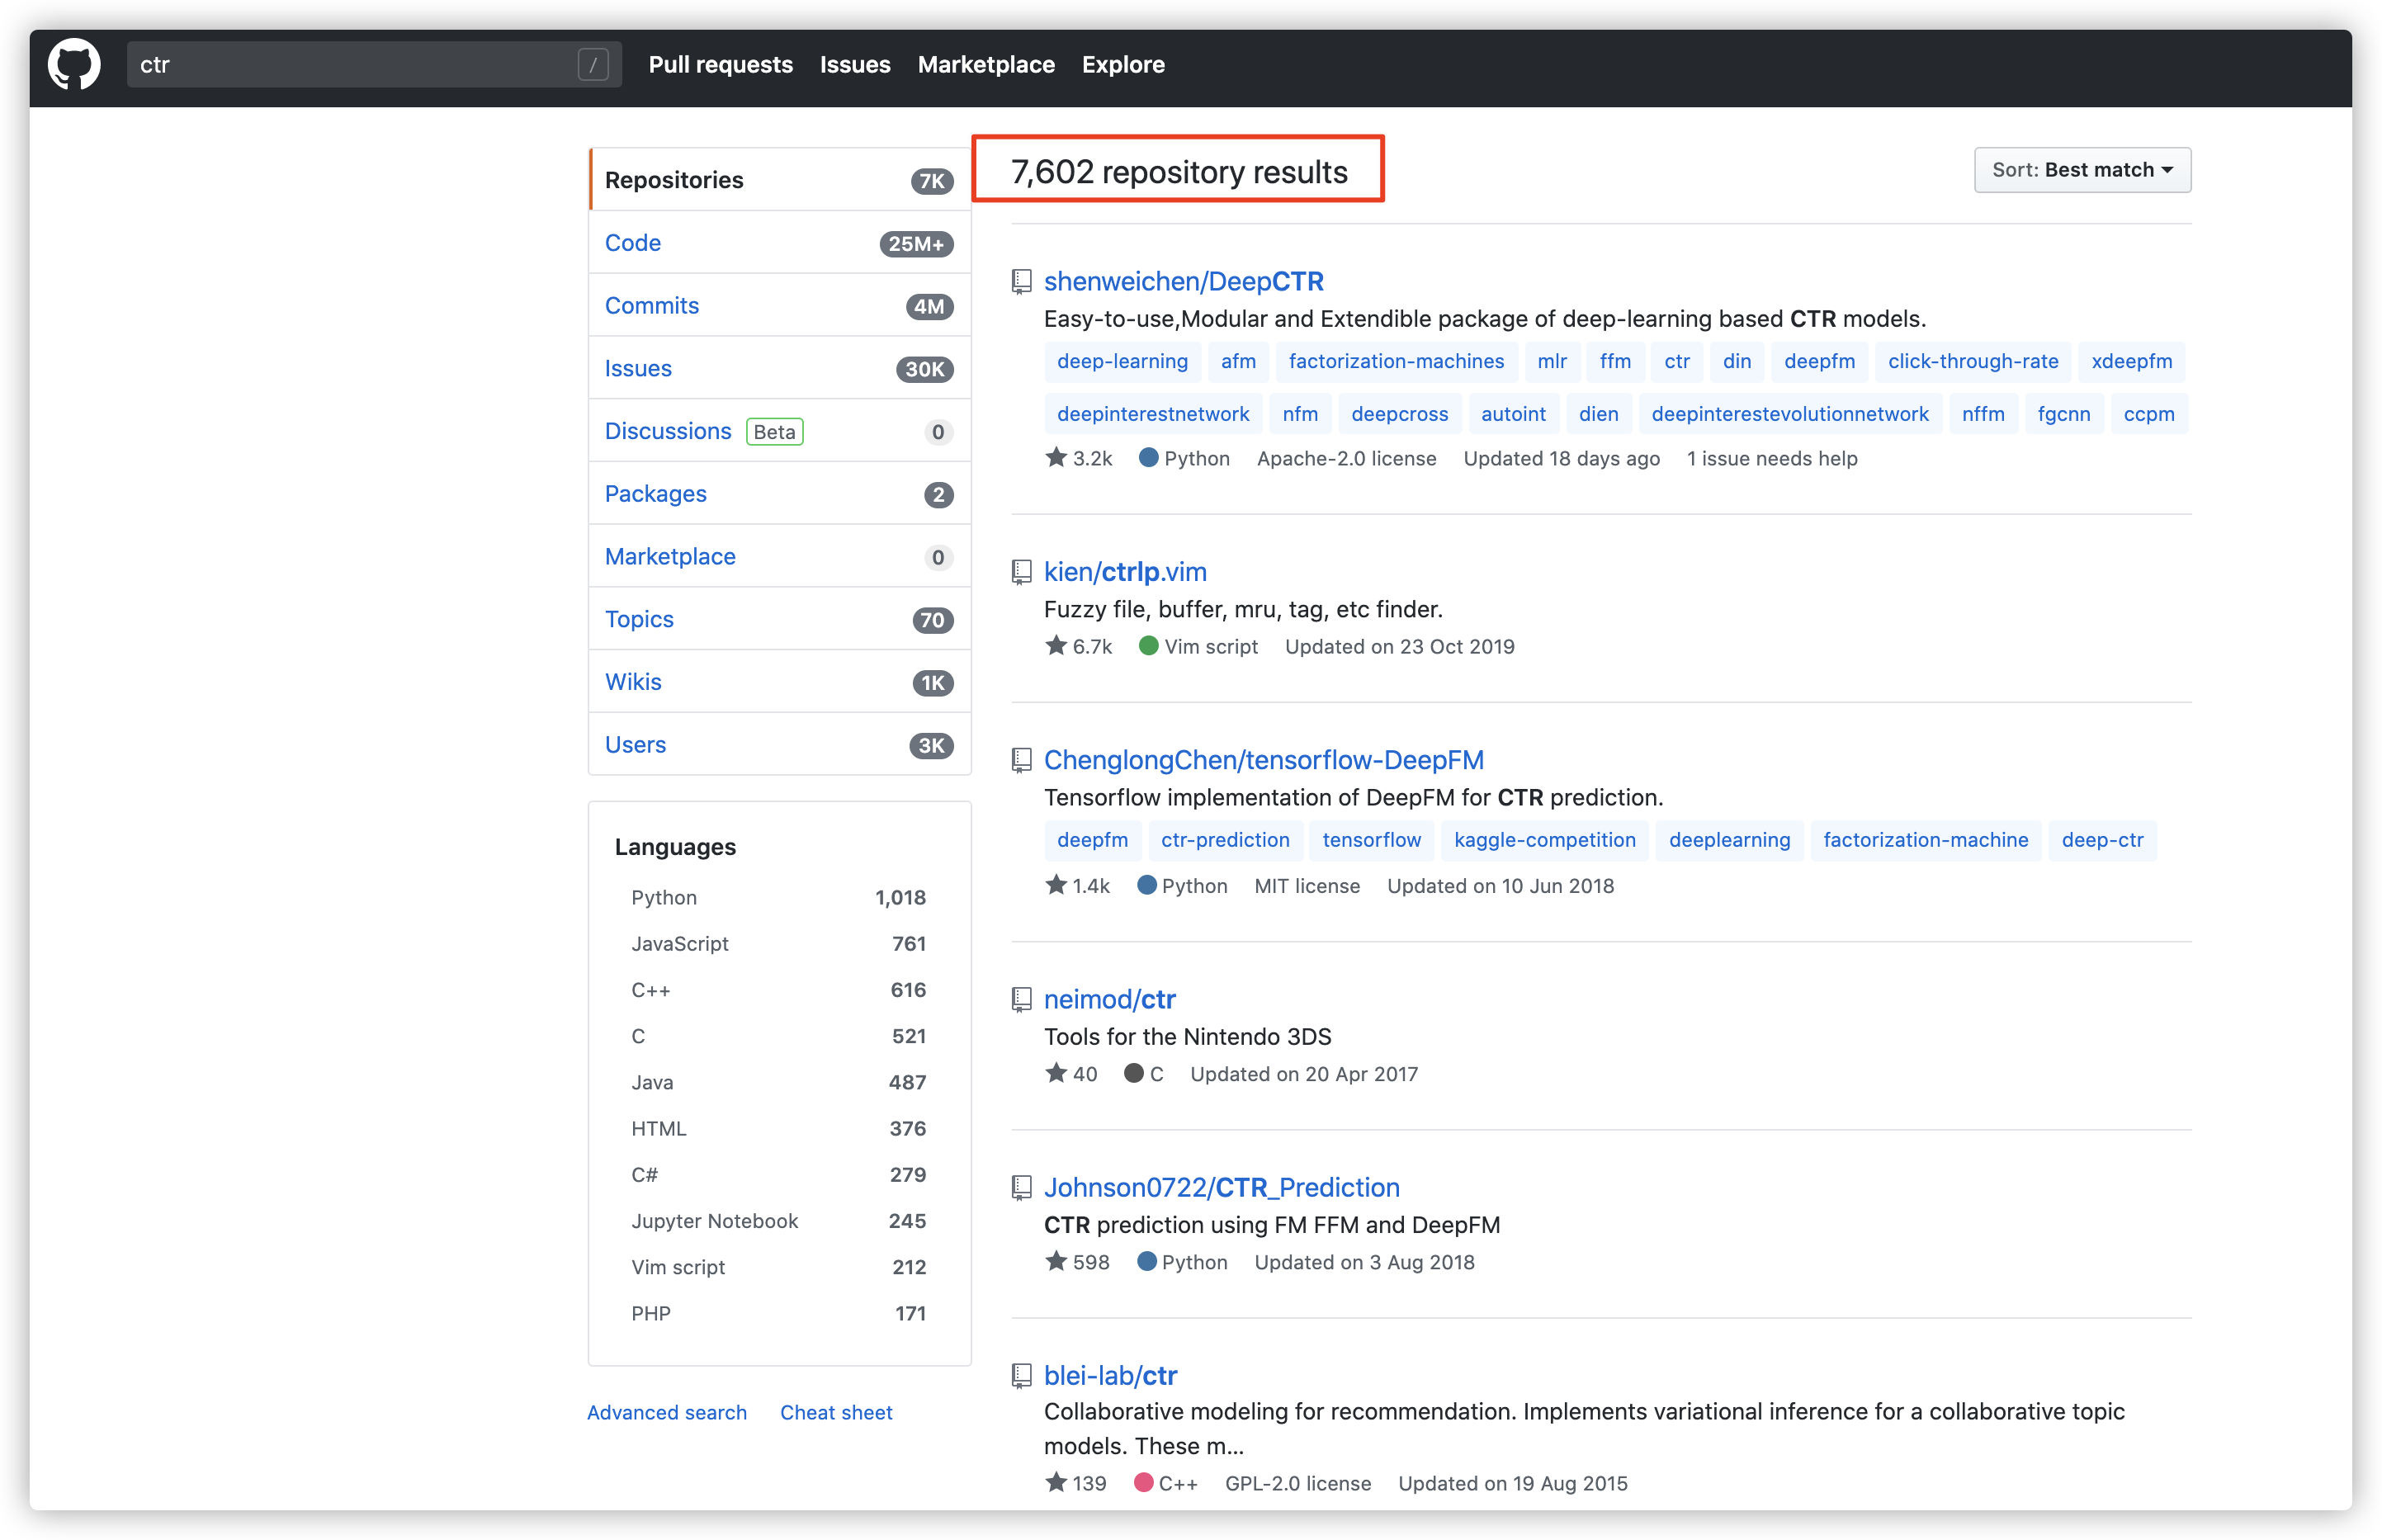Viewport: 2382px width, 1540px height.
Task: Click the repo icon next to kien/ctrlp.vim
Action: 1021,572
